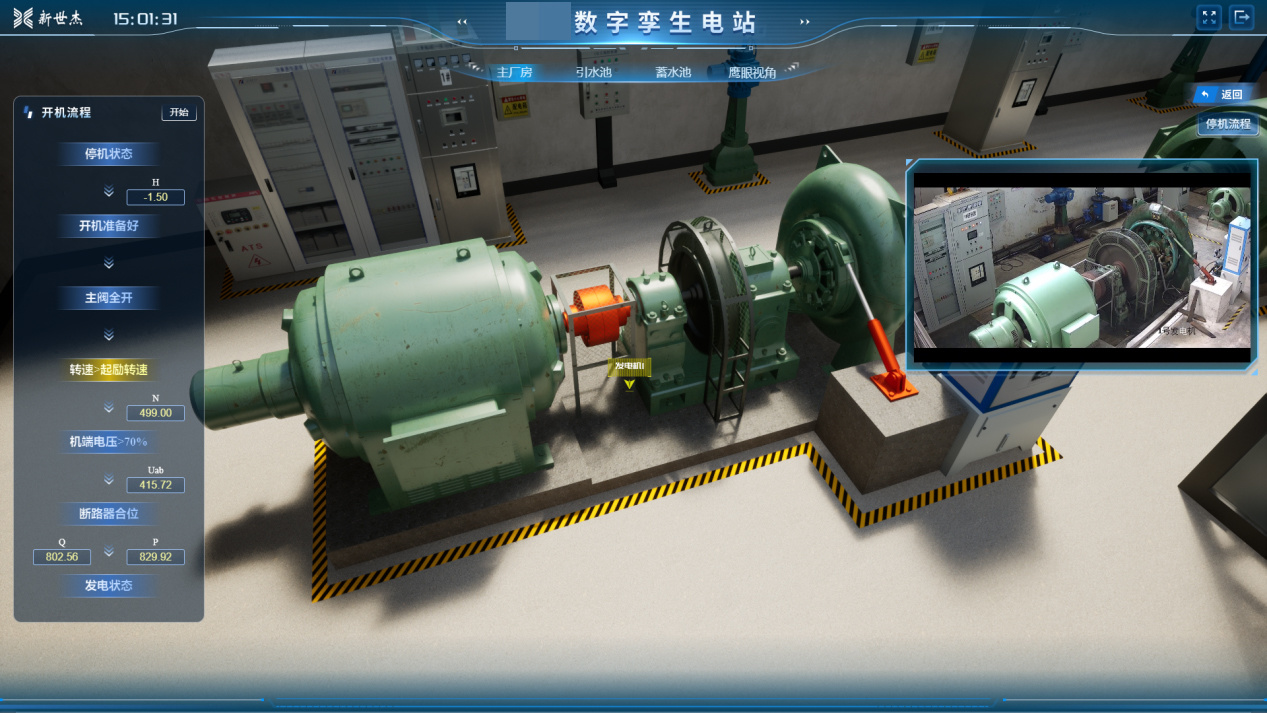This screenshot has height=713, width=1267.
Task: Select the 蓄水池 tab
Action: [673, 72]
